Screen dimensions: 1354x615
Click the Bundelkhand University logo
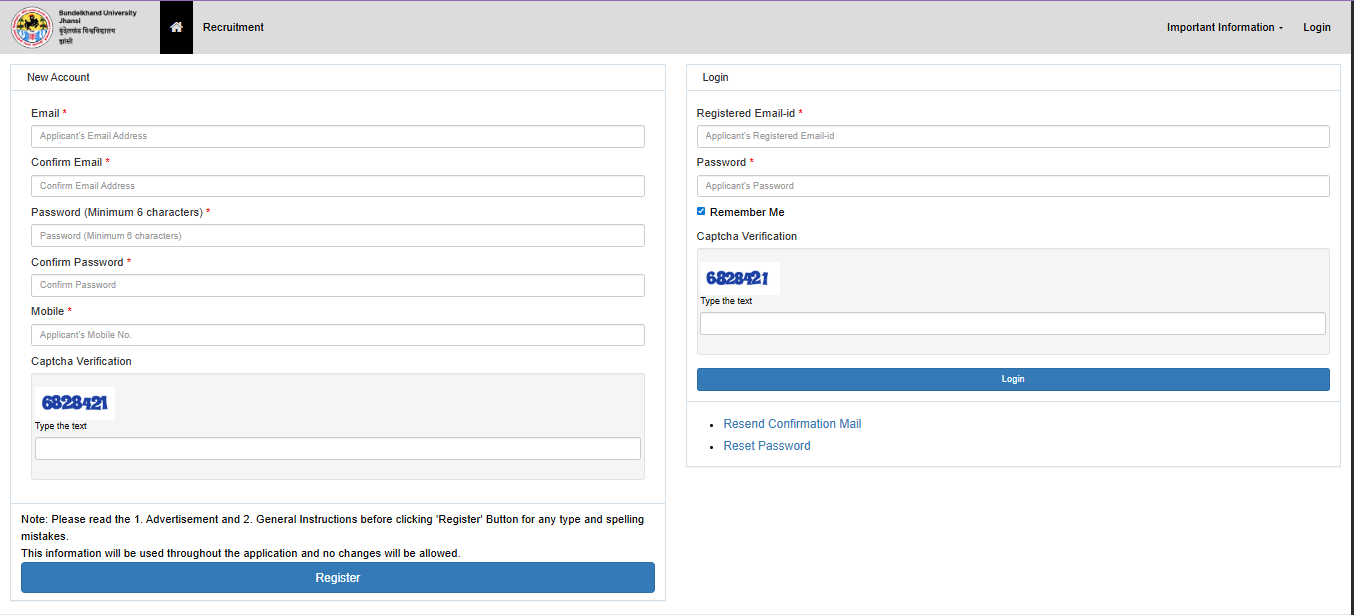click(31, 27)
